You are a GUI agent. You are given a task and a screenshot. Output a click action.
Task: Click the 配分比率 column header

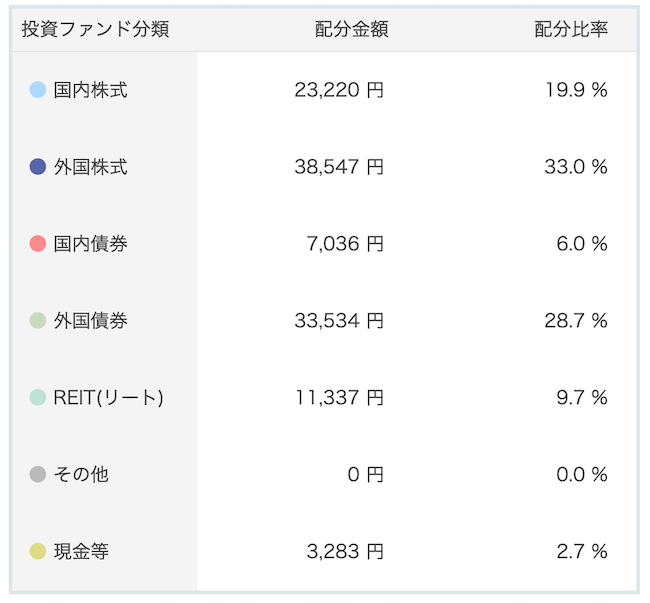click(x=571, y=29)
